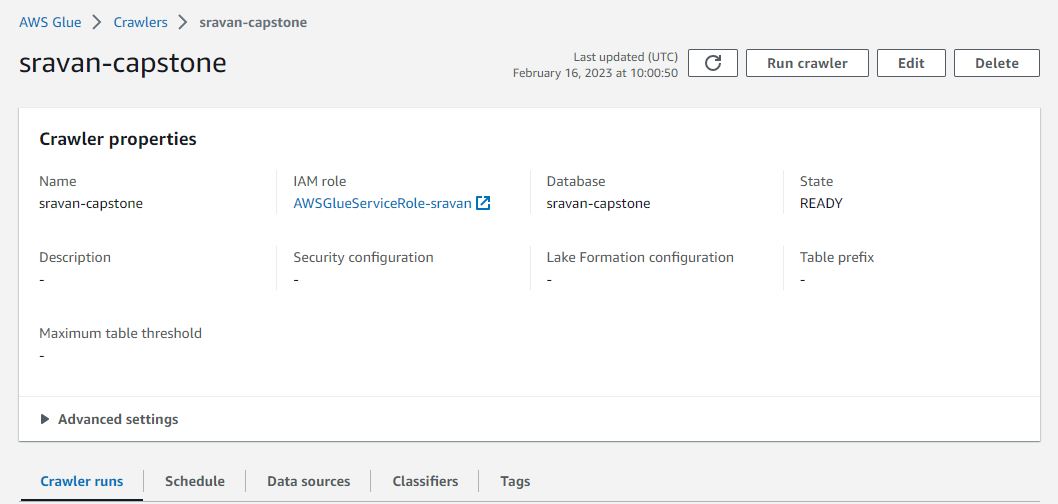Open the AWSGlueServiceRole-sravan IAM role link
This screenshot has width=1058, height=504.
click(382, 203)
